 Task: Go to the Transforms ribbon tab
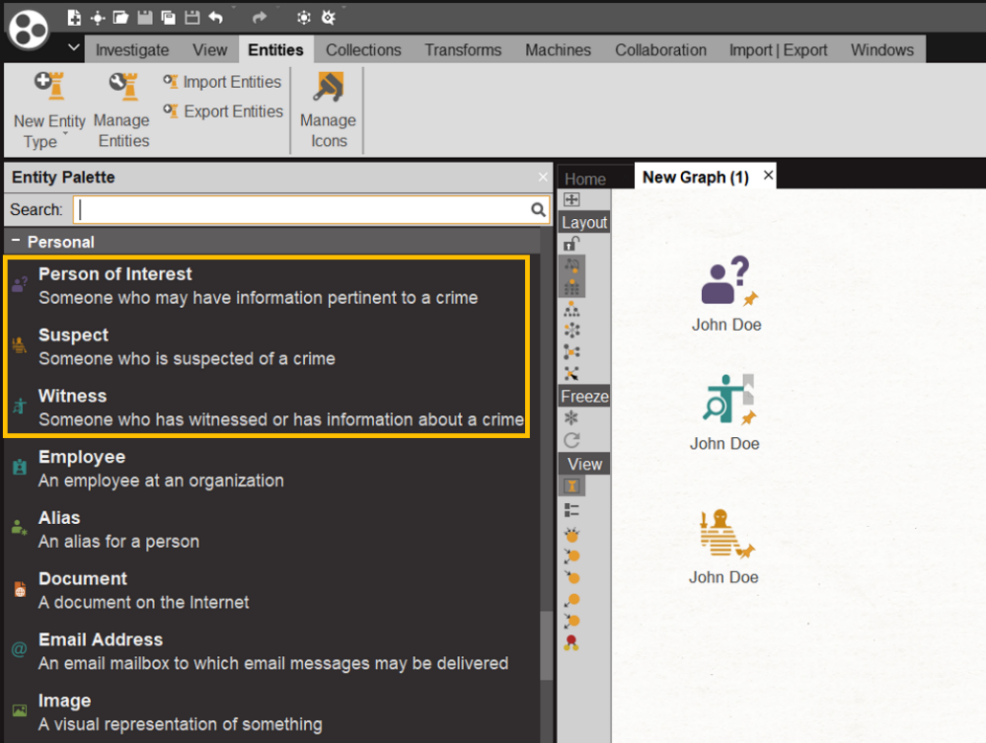tap(463, 50)
